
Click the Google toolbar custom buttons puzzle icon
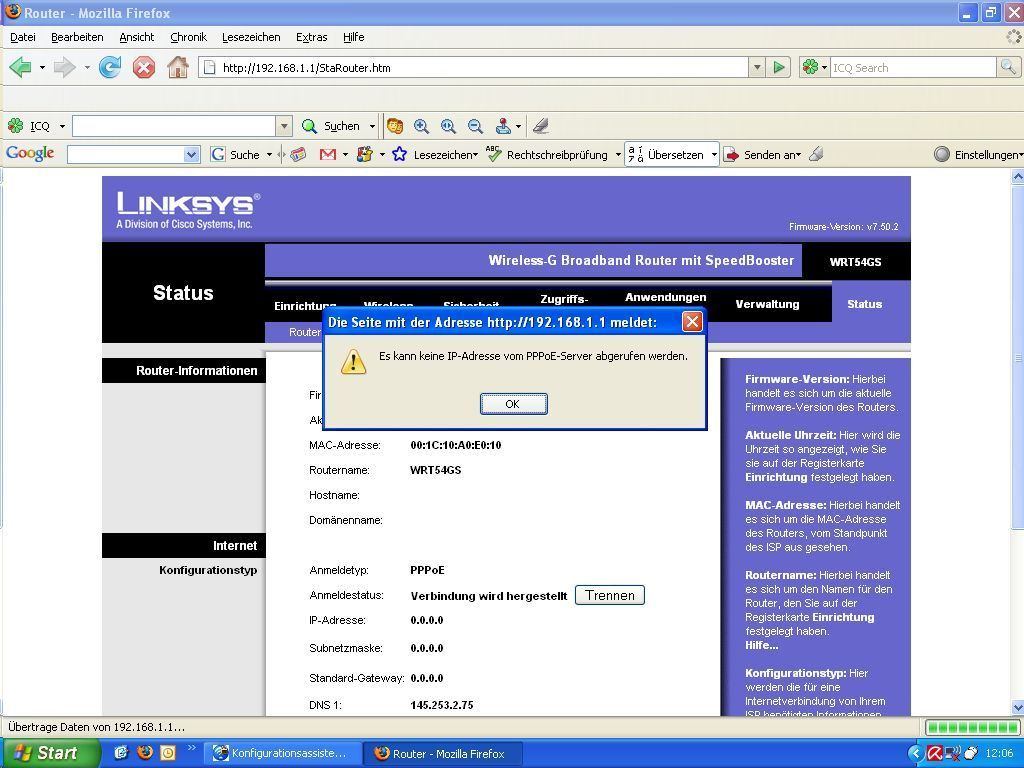(x=365, y=154)
